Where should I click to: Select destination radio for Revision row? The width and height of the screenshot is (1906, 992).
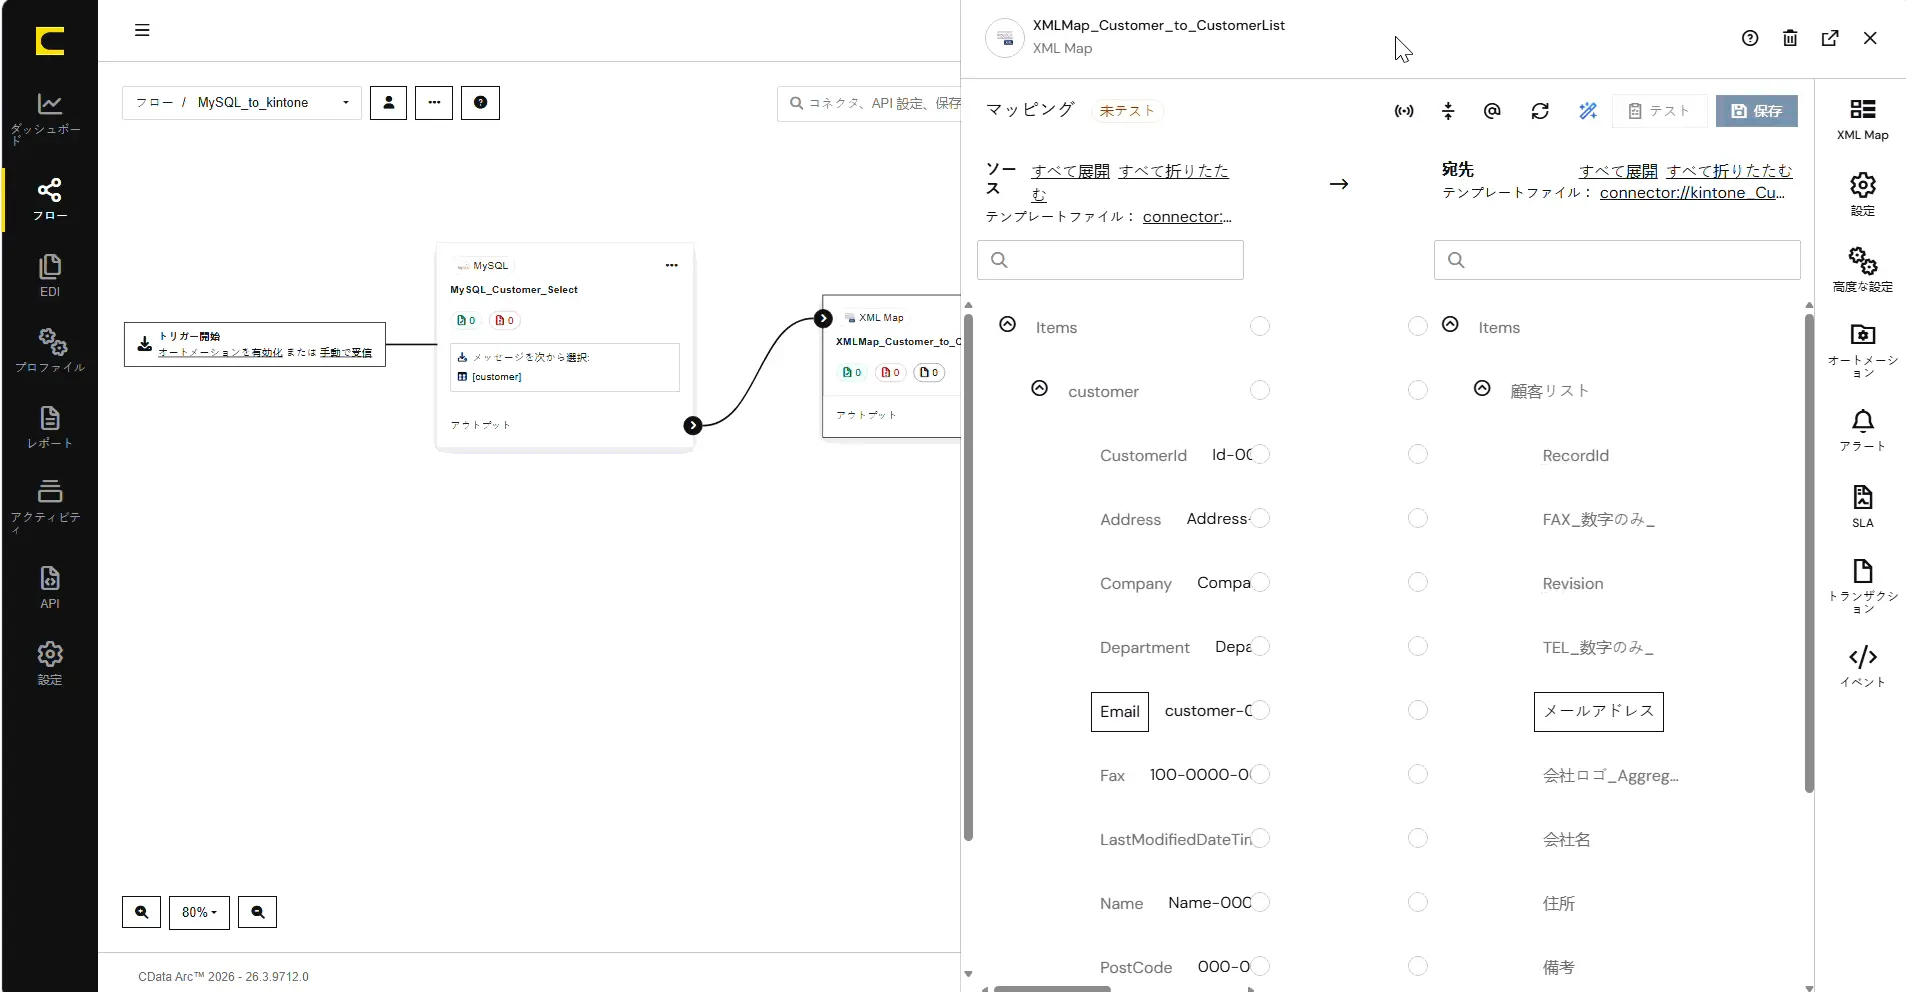coord(1417,582)
